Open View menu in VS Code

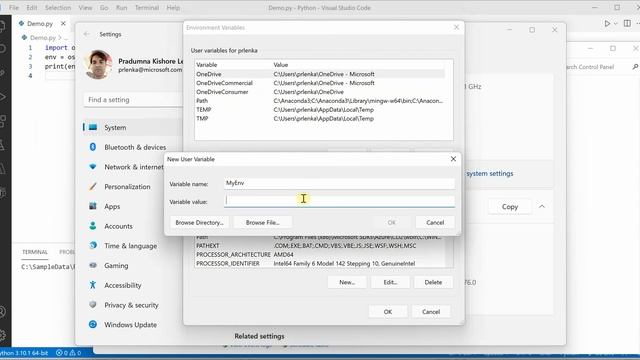point(85,8)
